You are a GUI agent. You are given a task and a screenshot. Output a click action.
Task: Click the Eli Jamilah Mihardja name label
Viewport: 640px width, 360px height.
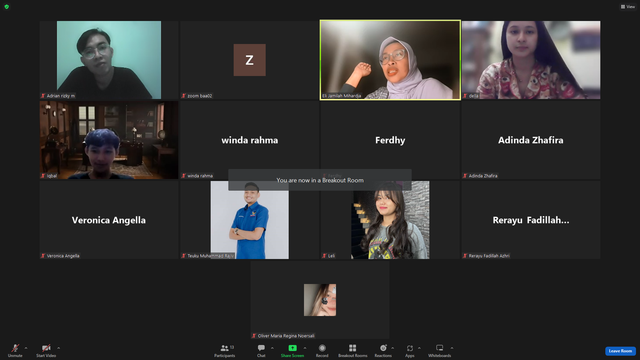pos(342,96)
